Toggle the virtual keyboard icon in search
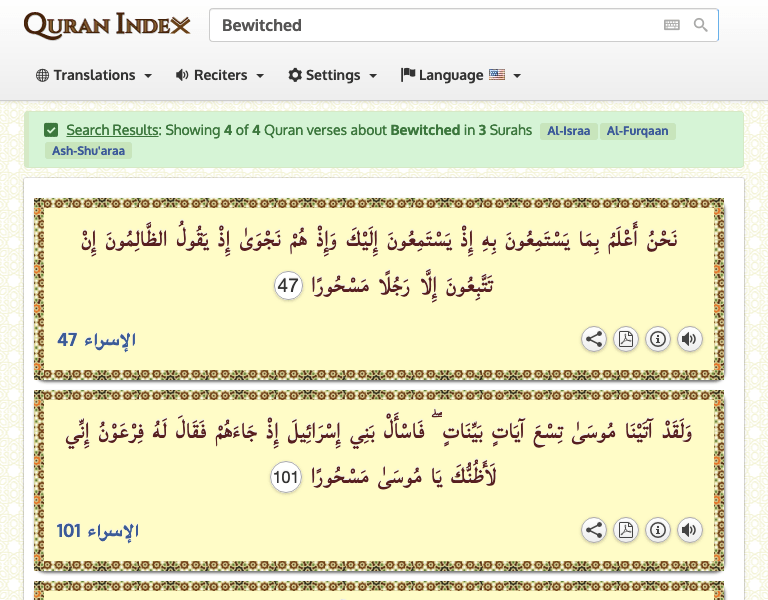The image size is (768, 600). pyautogui.click(x=672, y=25)
